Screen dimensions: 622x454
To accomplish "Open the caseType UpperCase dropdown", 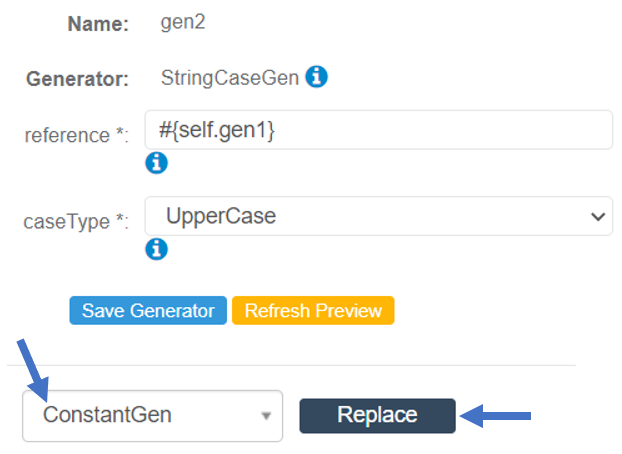I will (378, 216).
